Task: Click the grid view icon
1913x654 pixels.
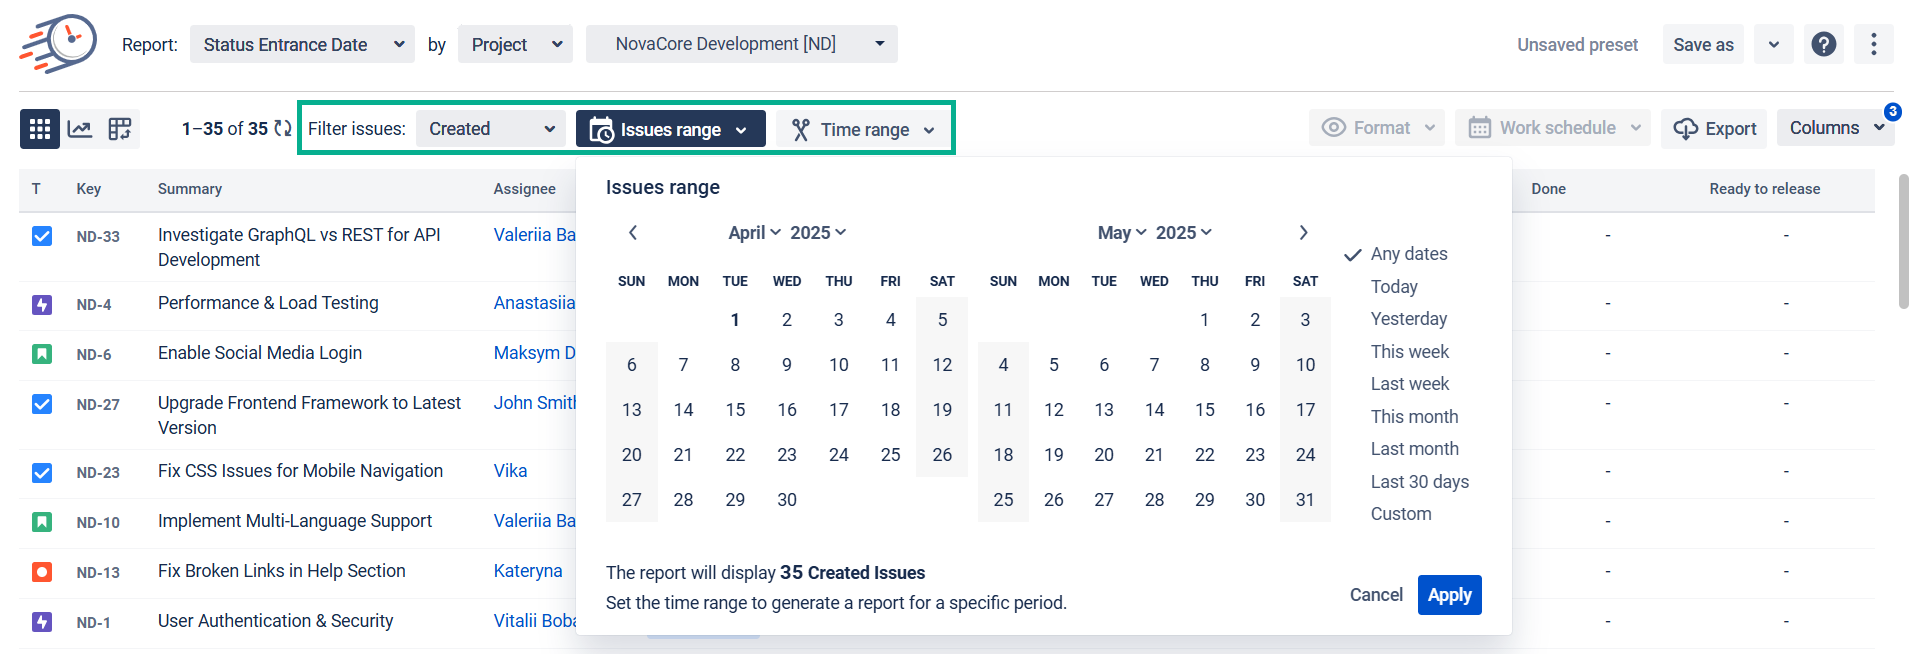Action: click(x=40, y=129)
